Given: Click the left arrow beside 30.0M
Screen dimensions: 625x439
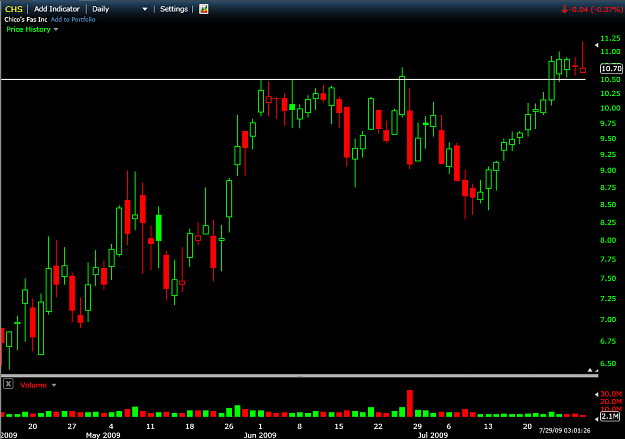Looking at the screenshot, I should (597, 394).
